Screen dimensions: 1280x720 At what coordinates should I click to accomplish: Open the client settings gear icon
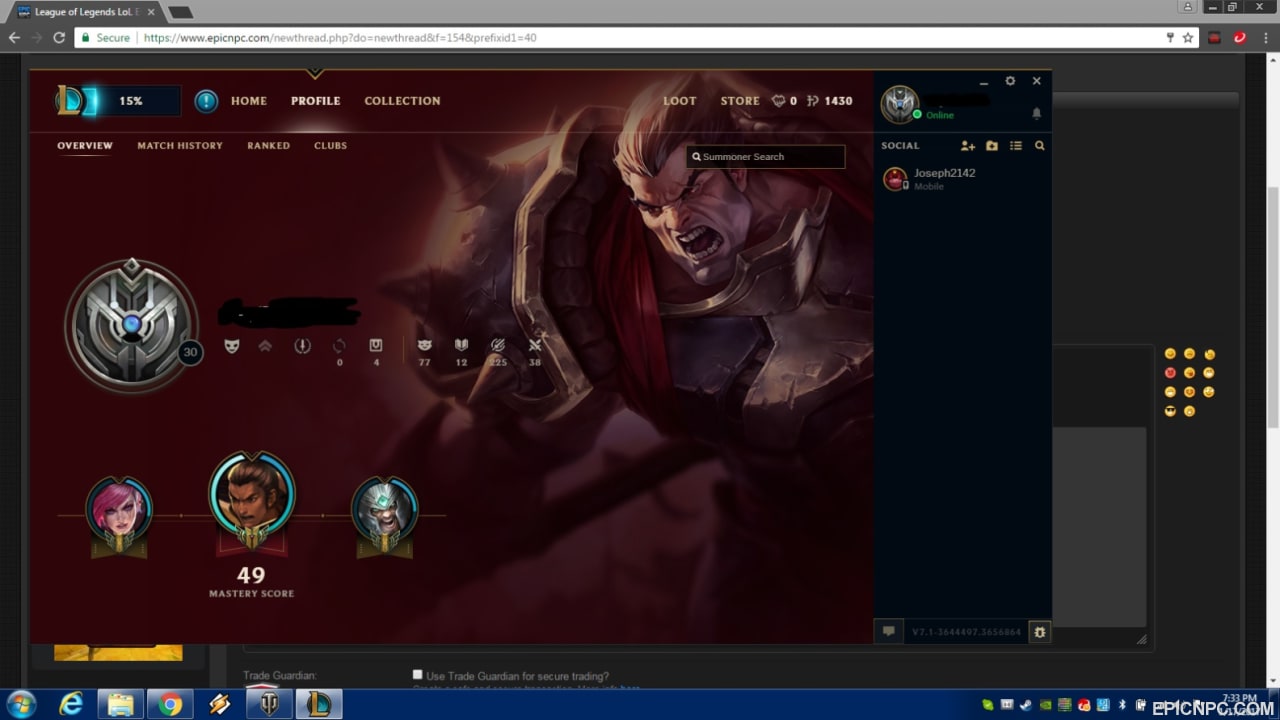pos(1010,81)
